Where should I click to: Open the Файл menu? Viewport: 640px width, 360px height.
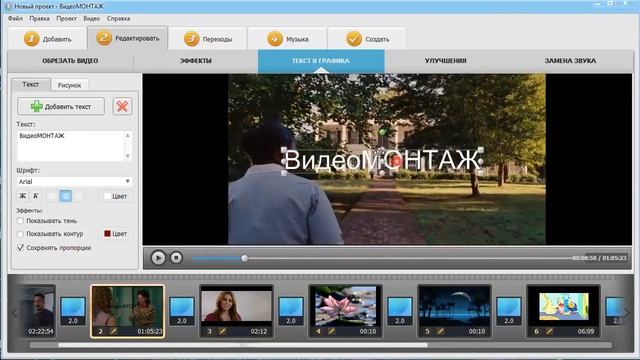(15, 18)
